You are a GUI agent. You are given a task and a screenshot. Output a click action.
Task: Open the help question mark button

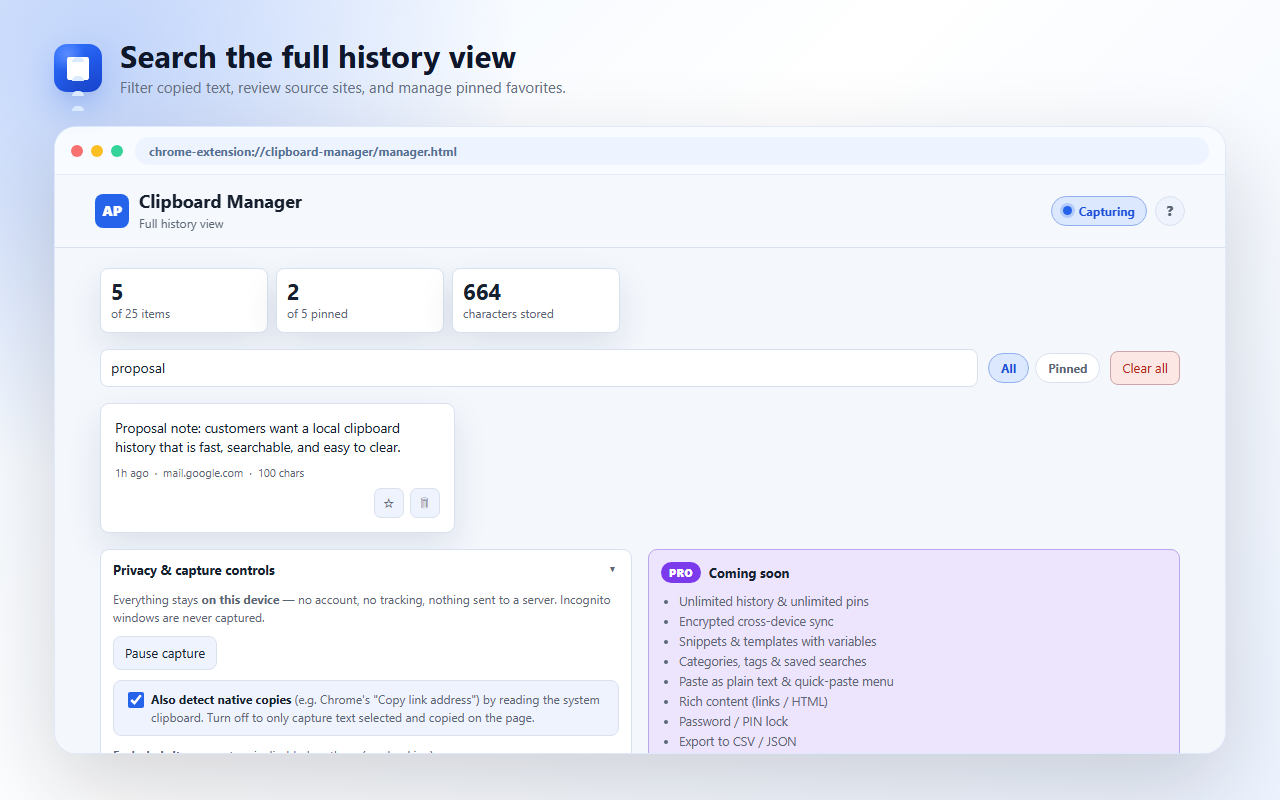click(x=1170, y=211)
